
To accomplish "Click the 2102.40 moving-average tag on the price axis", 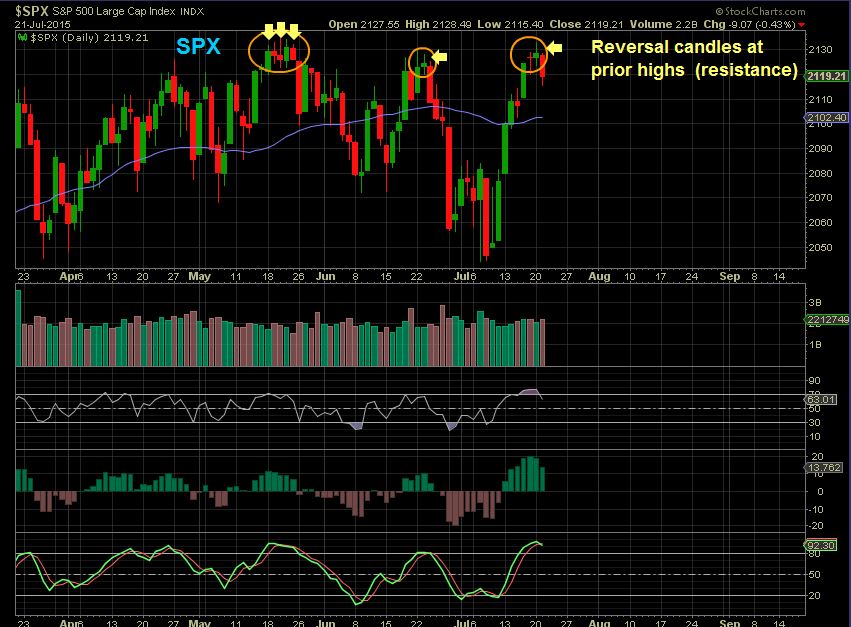I will coord(825,118).
